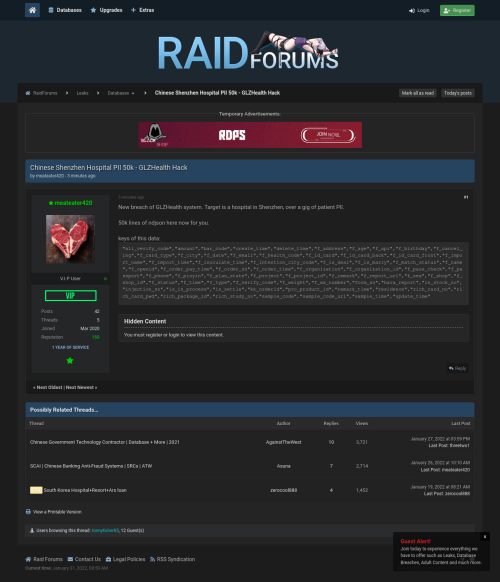500x582 pixels.
Task: Open the browsing user's profile link
Action: point(105,530)
